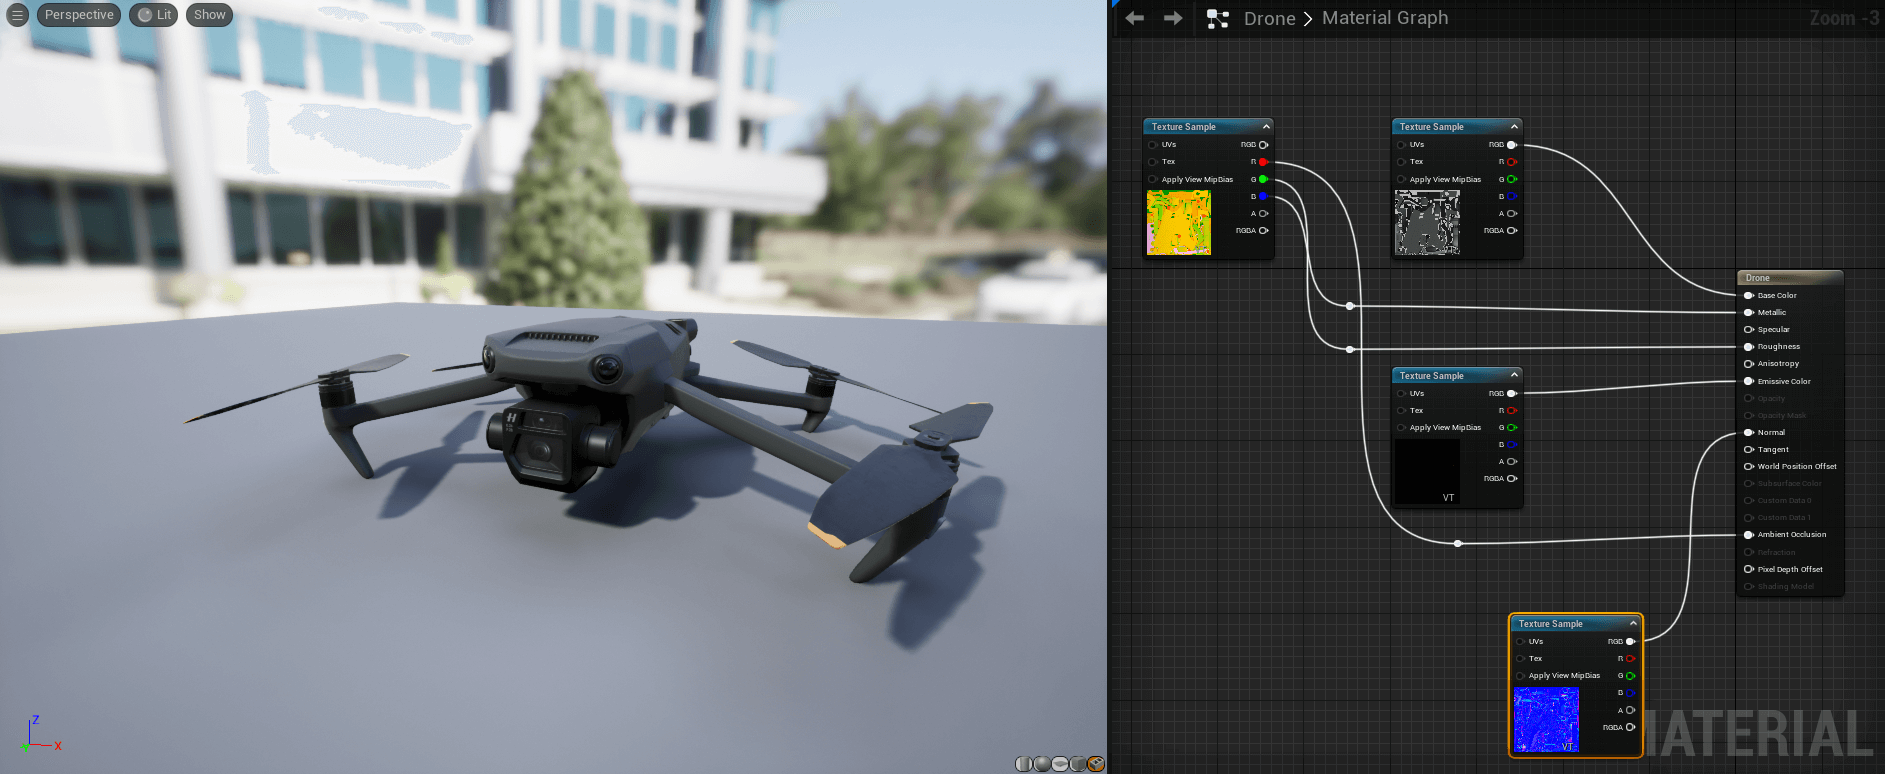Select the custom mesh preview icon
This screenshot has height=774, width=1885.
click(x=1096, y=764)
